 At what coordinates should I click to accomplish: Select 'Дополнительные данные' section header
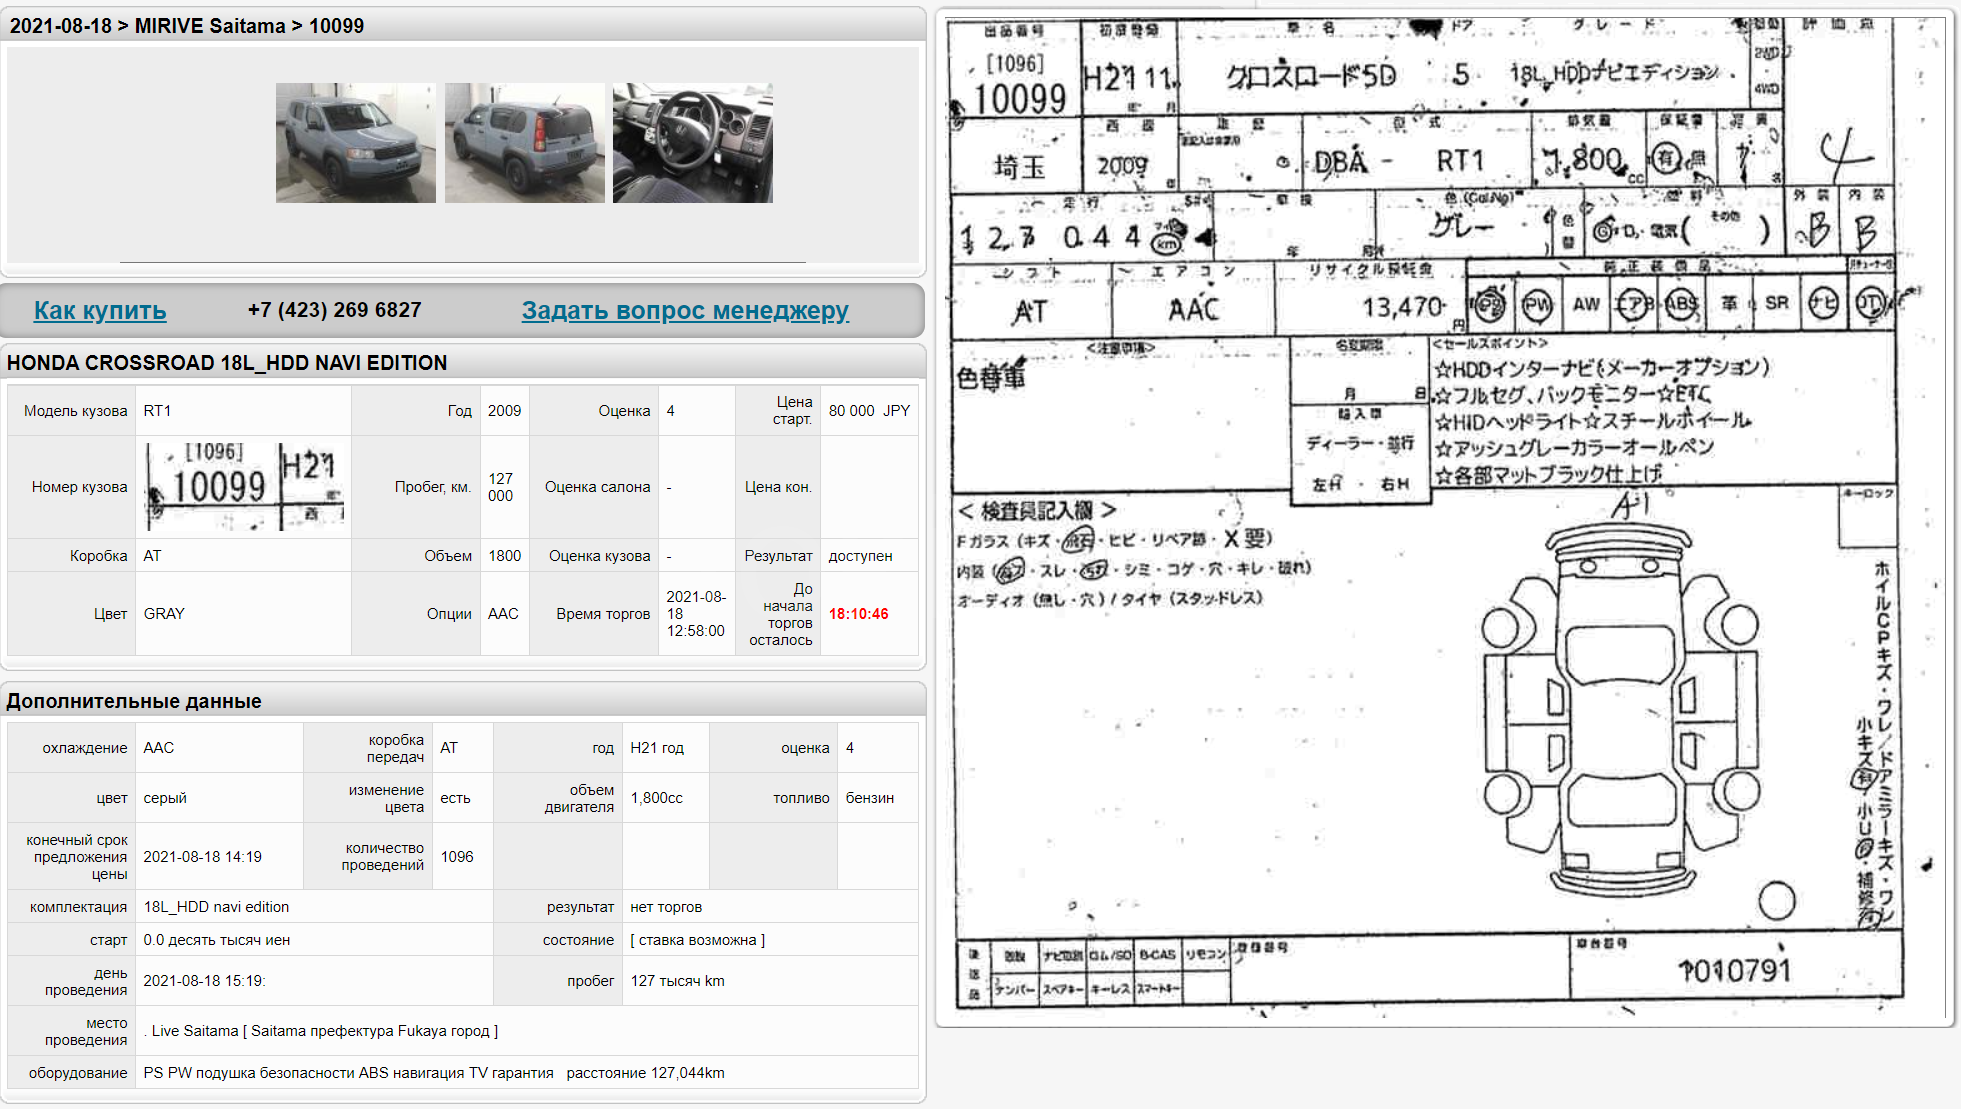coord(134,701)
